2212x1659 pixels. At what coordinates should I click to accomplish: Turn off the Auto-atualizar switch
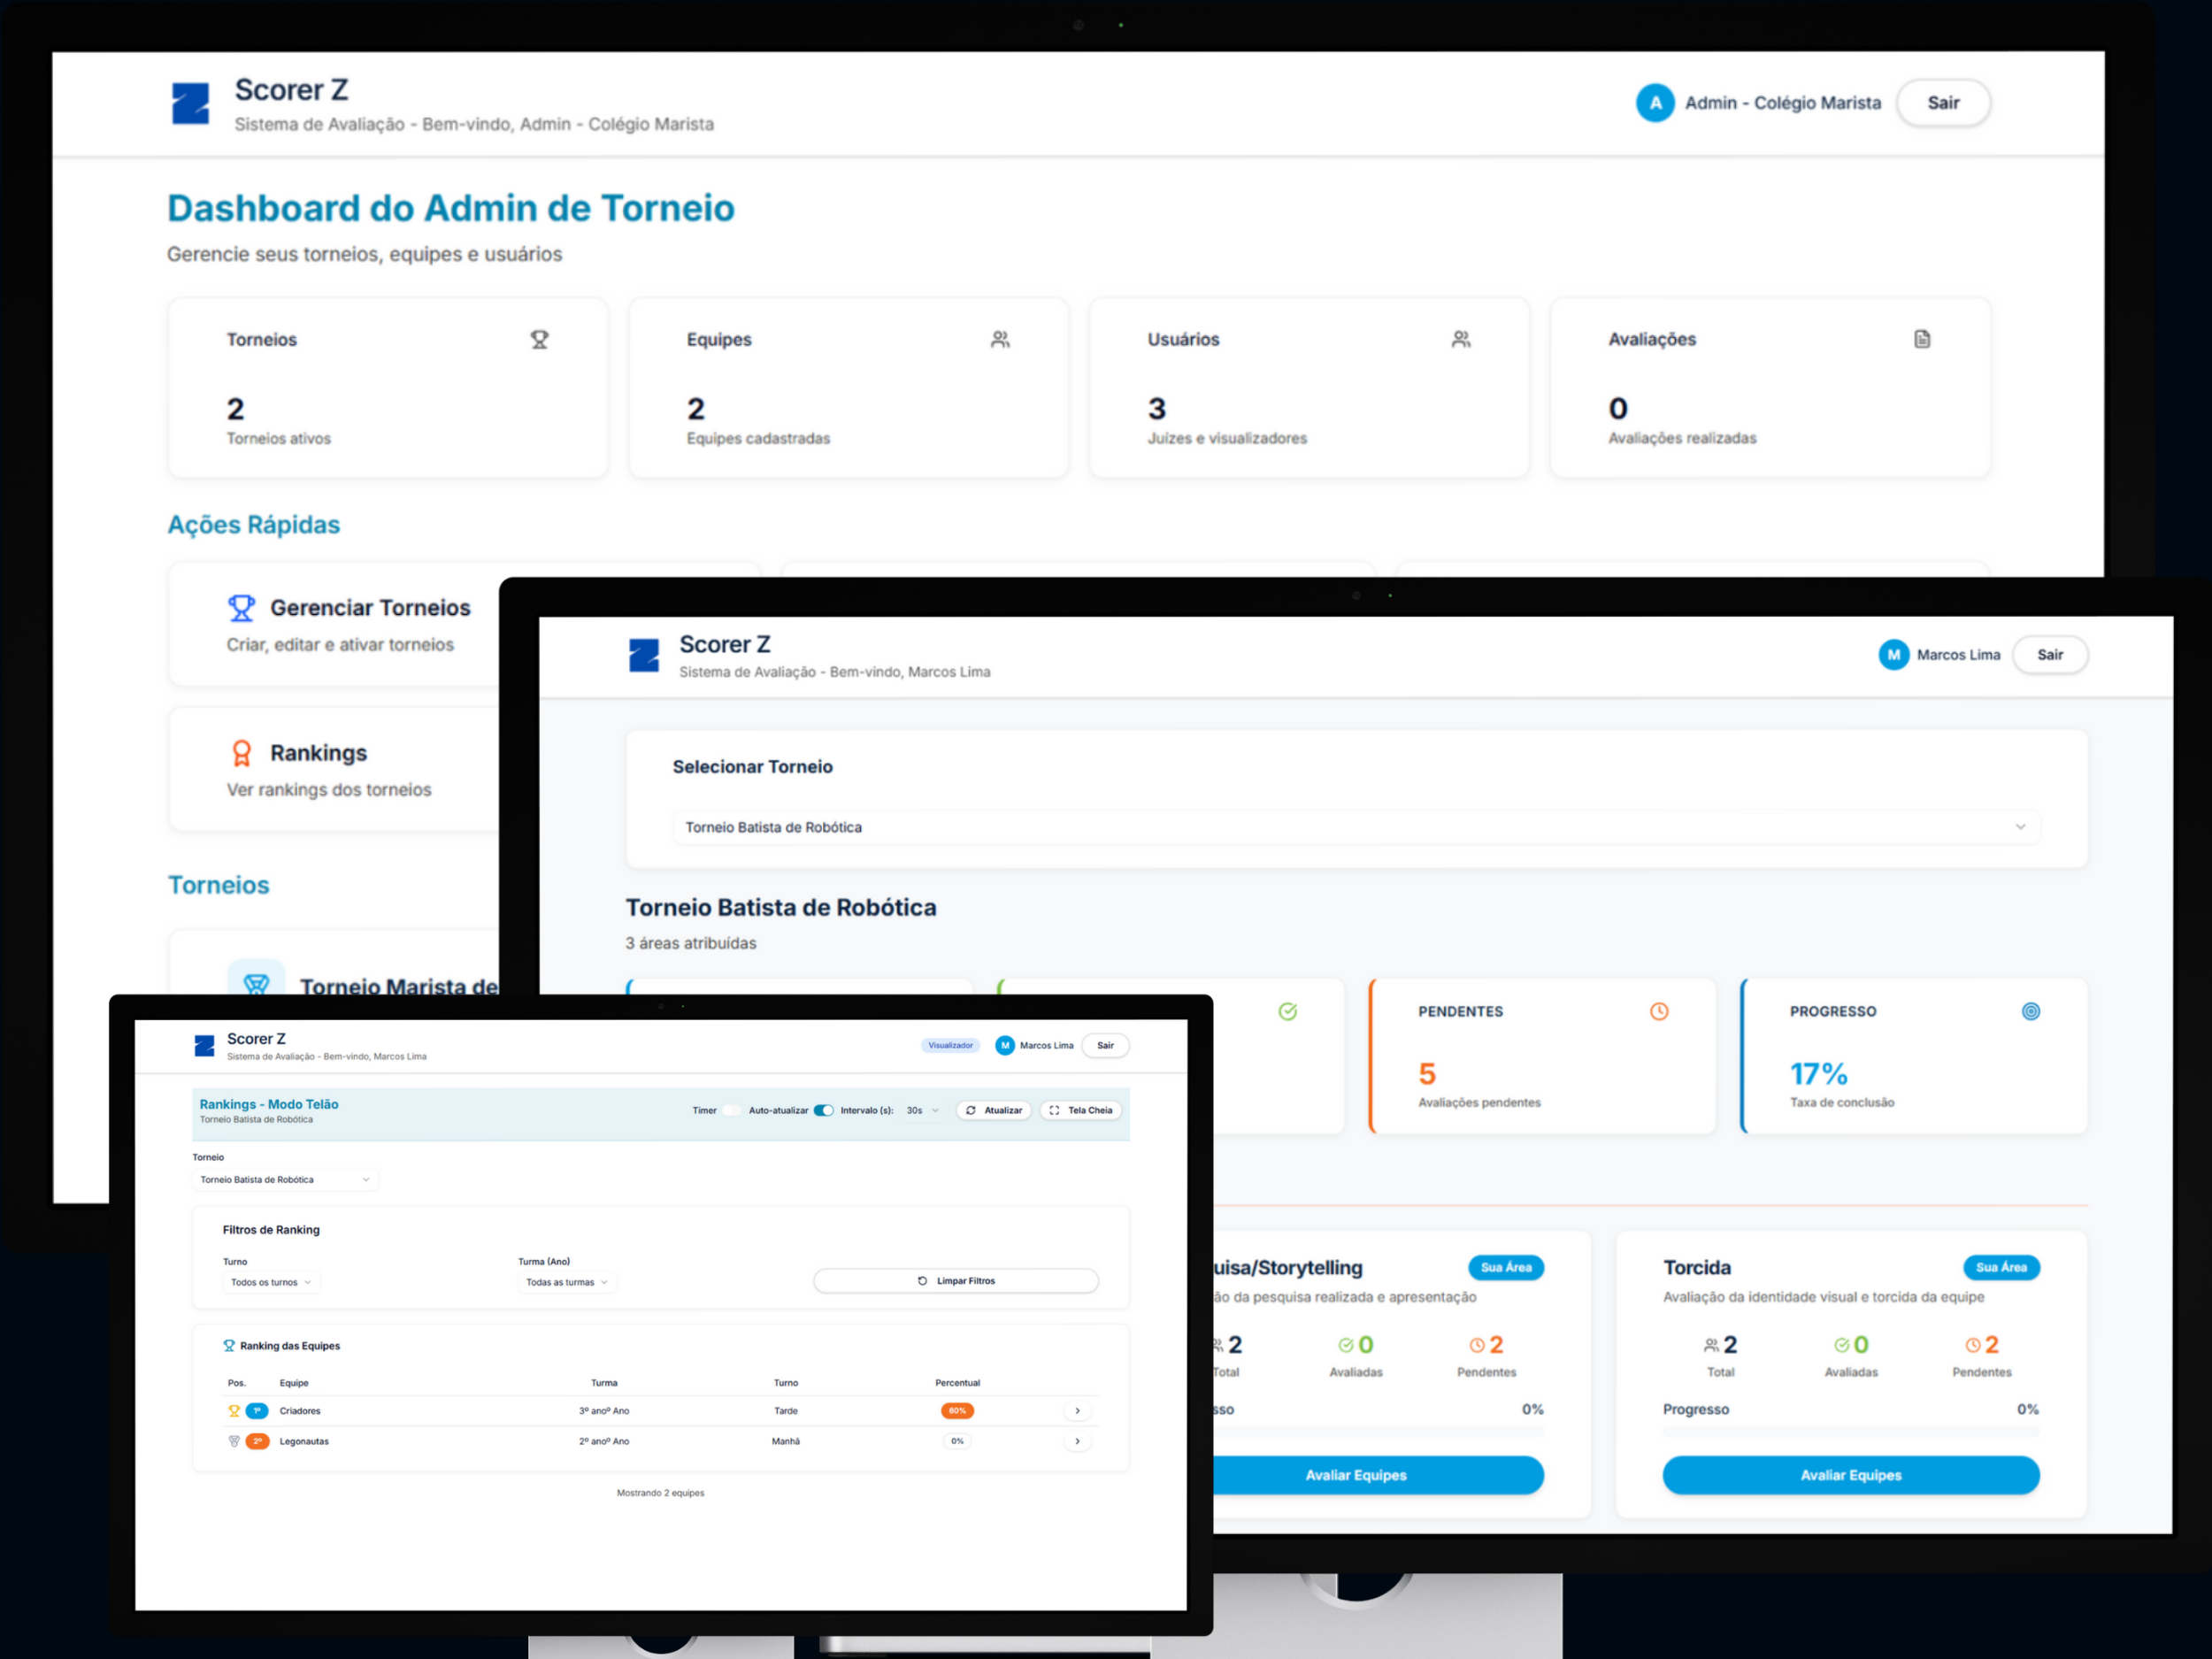pos(823,1110)
